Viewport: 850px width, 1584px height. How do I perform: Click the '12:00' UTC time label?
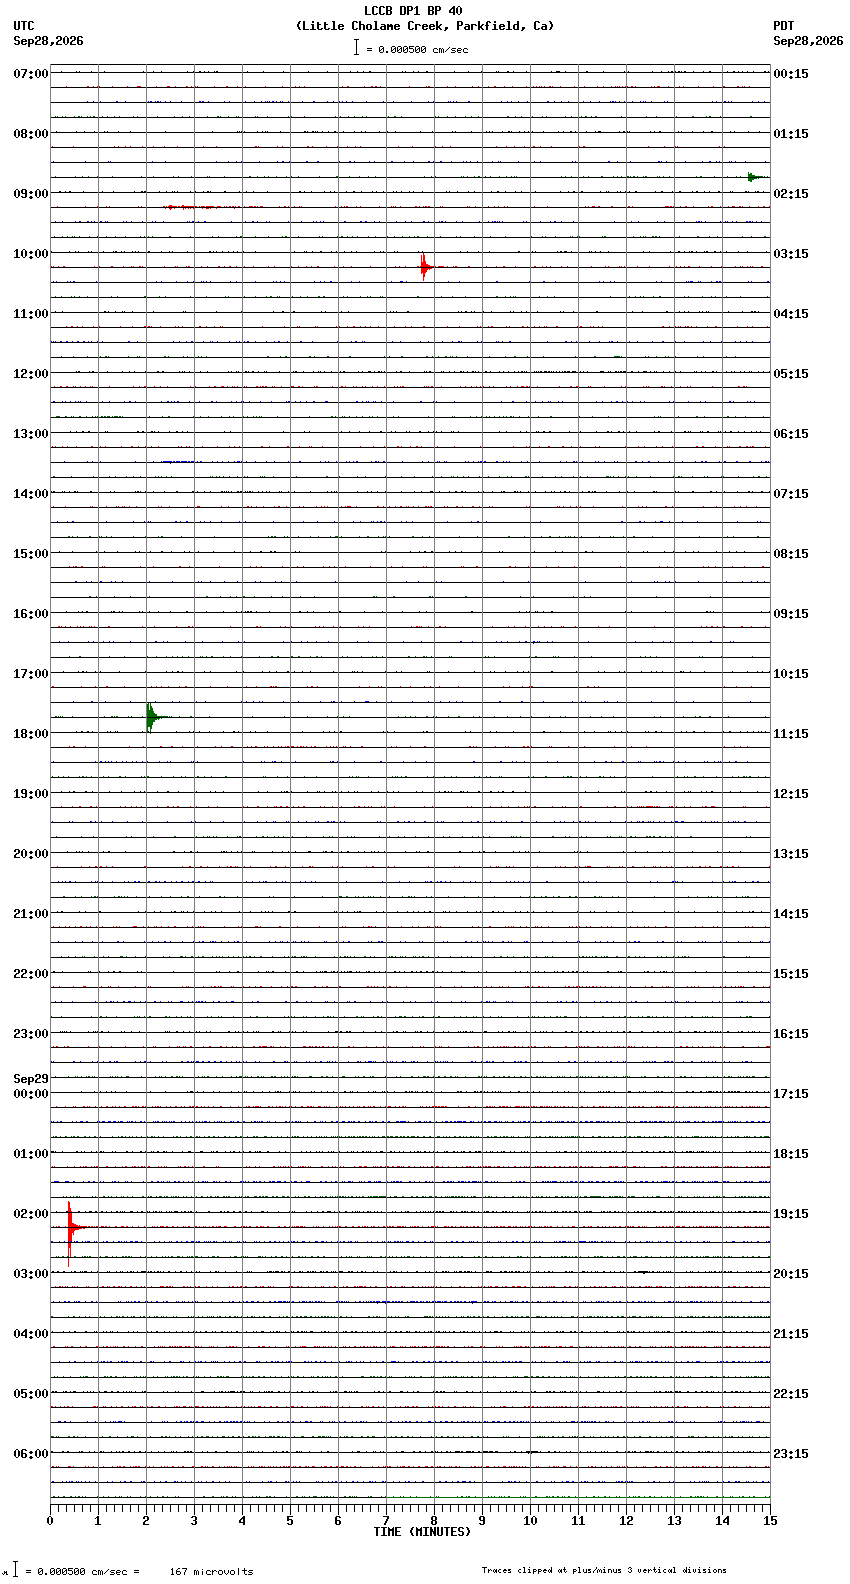pos(31,374)
